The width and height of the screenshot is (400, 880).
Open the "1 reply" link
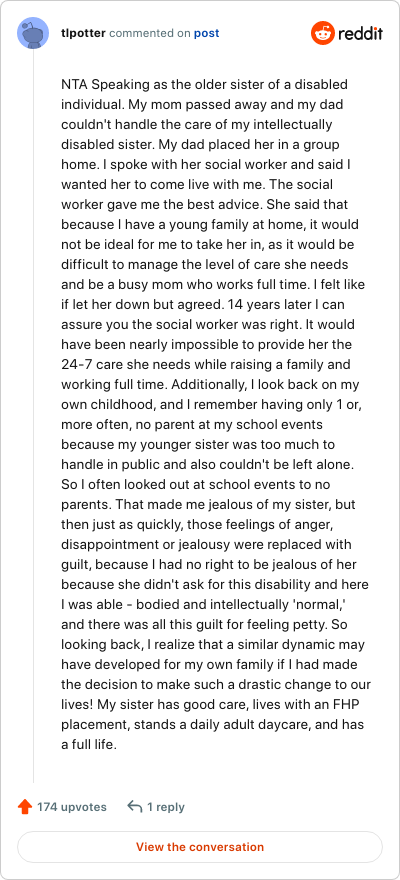pos(165,807)
